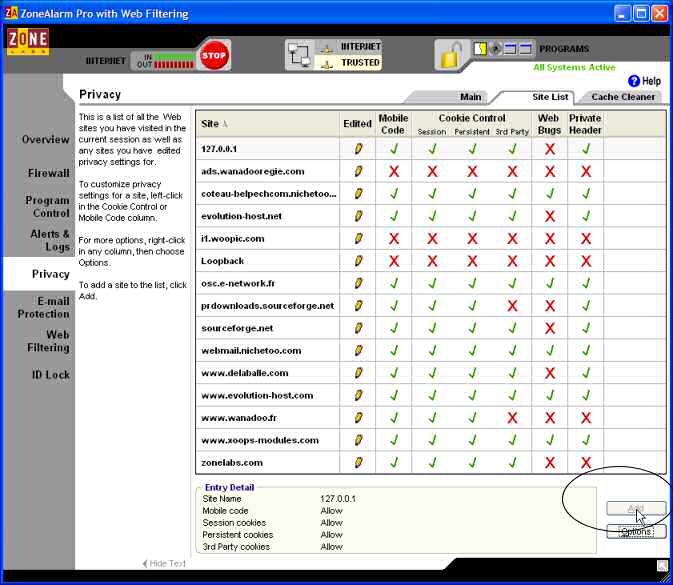Viewport: 673px width, 585px height.
Task: Select the coteau-belpechcom.nichetoo site row
Action: (x=430, y=194)
